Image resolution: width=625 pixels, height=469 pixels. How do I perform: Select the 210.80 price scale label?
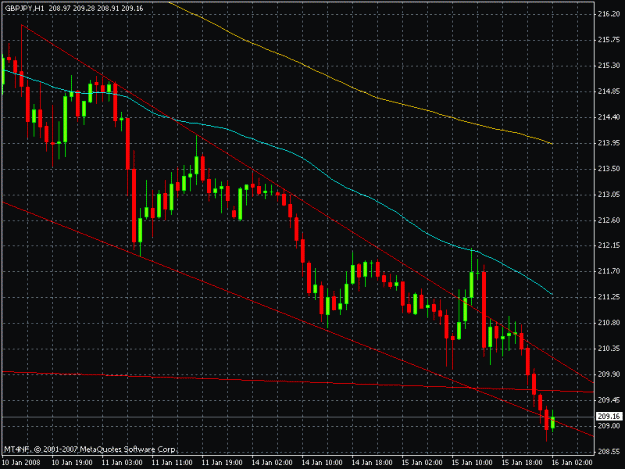[x=609, y=322]
